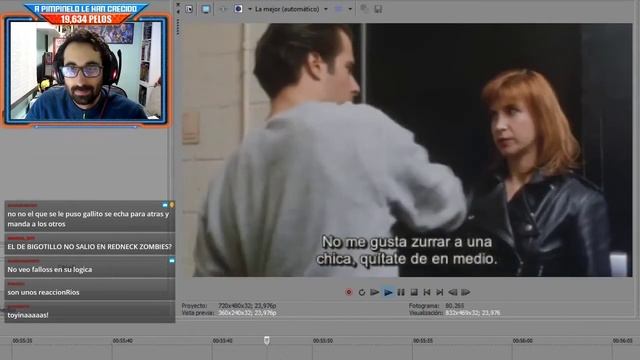The image size is (640, 360).
Task: Pause the video preview
Action: click(401, 292)
